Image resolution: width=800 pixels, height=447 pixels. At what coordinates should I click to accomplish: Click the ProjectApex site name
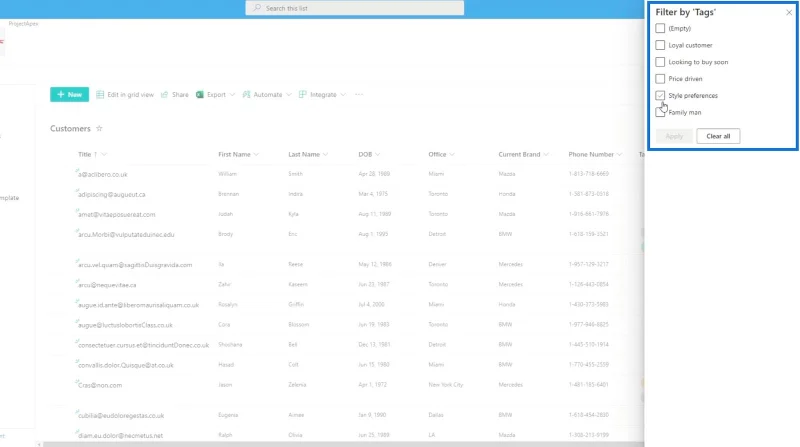[23, 23]
